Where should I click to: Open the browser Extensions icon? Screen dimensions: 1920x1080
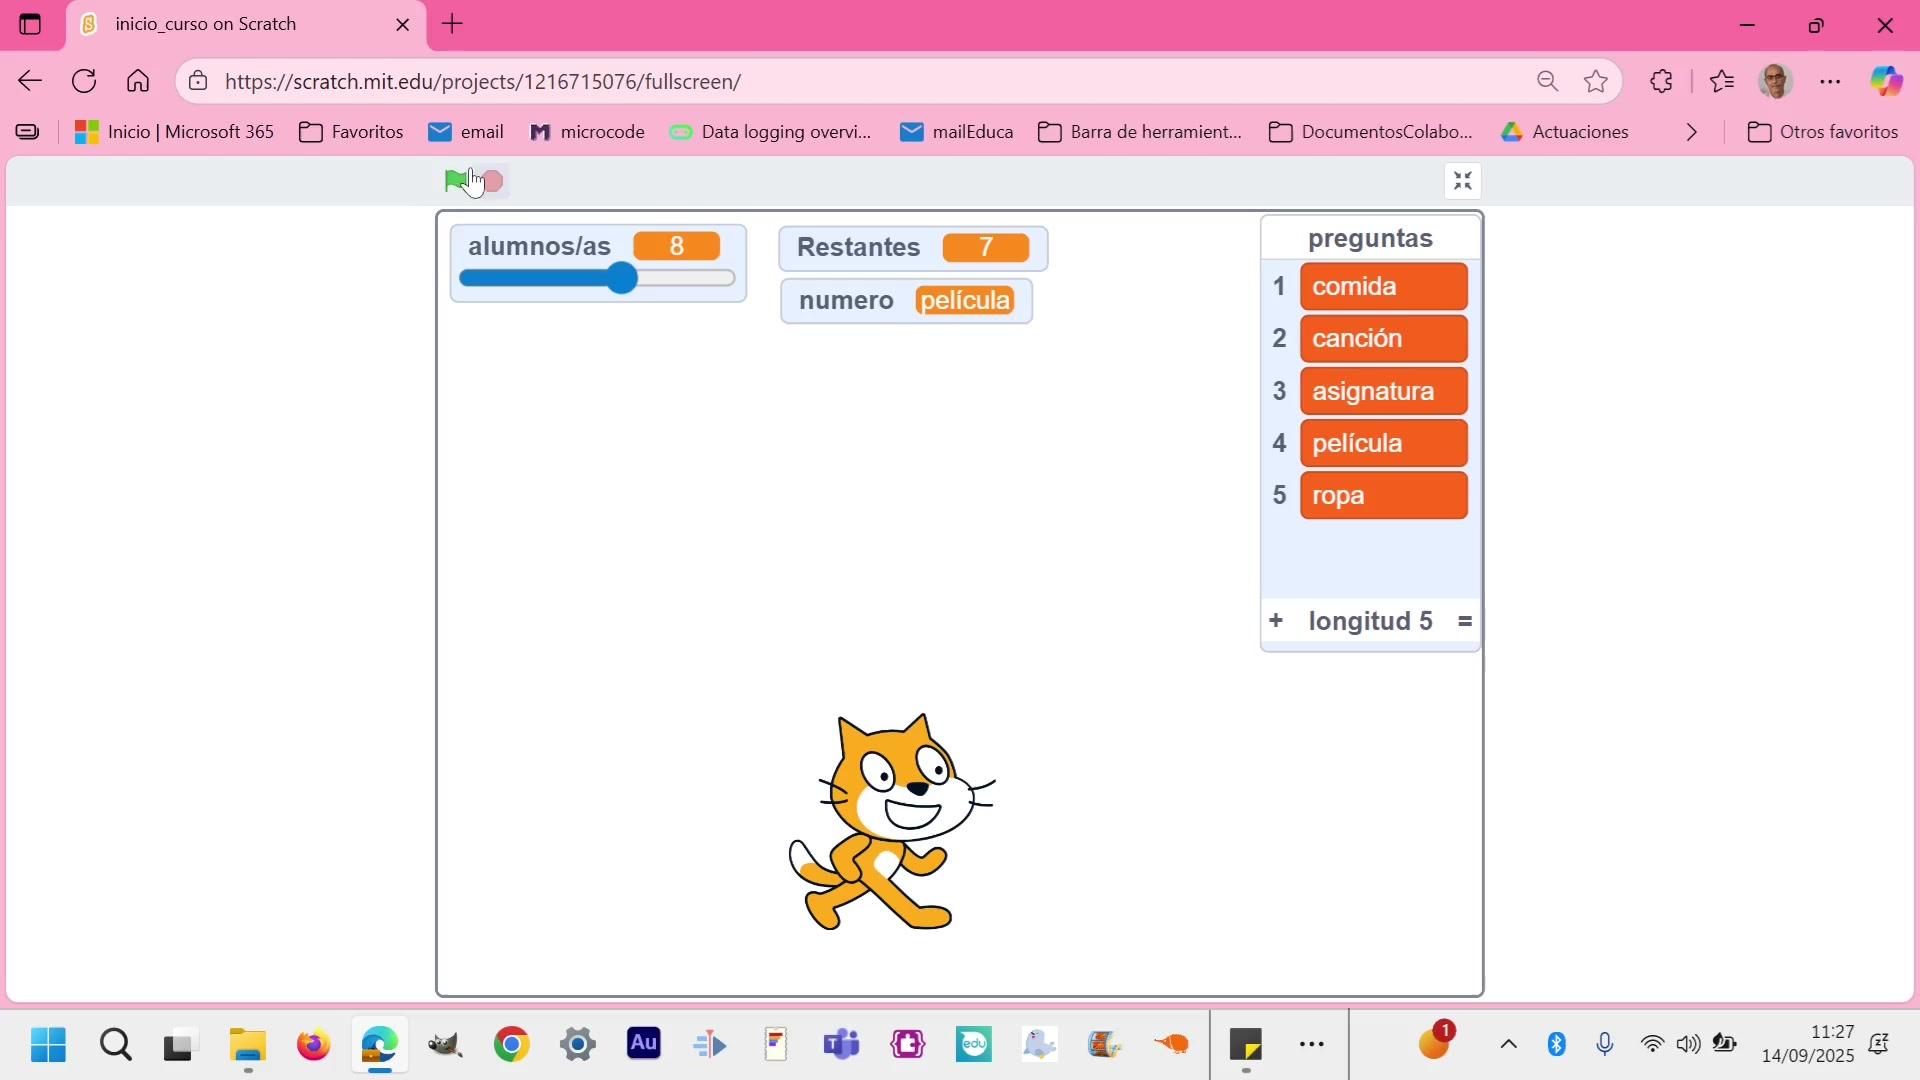point(1661,81)
